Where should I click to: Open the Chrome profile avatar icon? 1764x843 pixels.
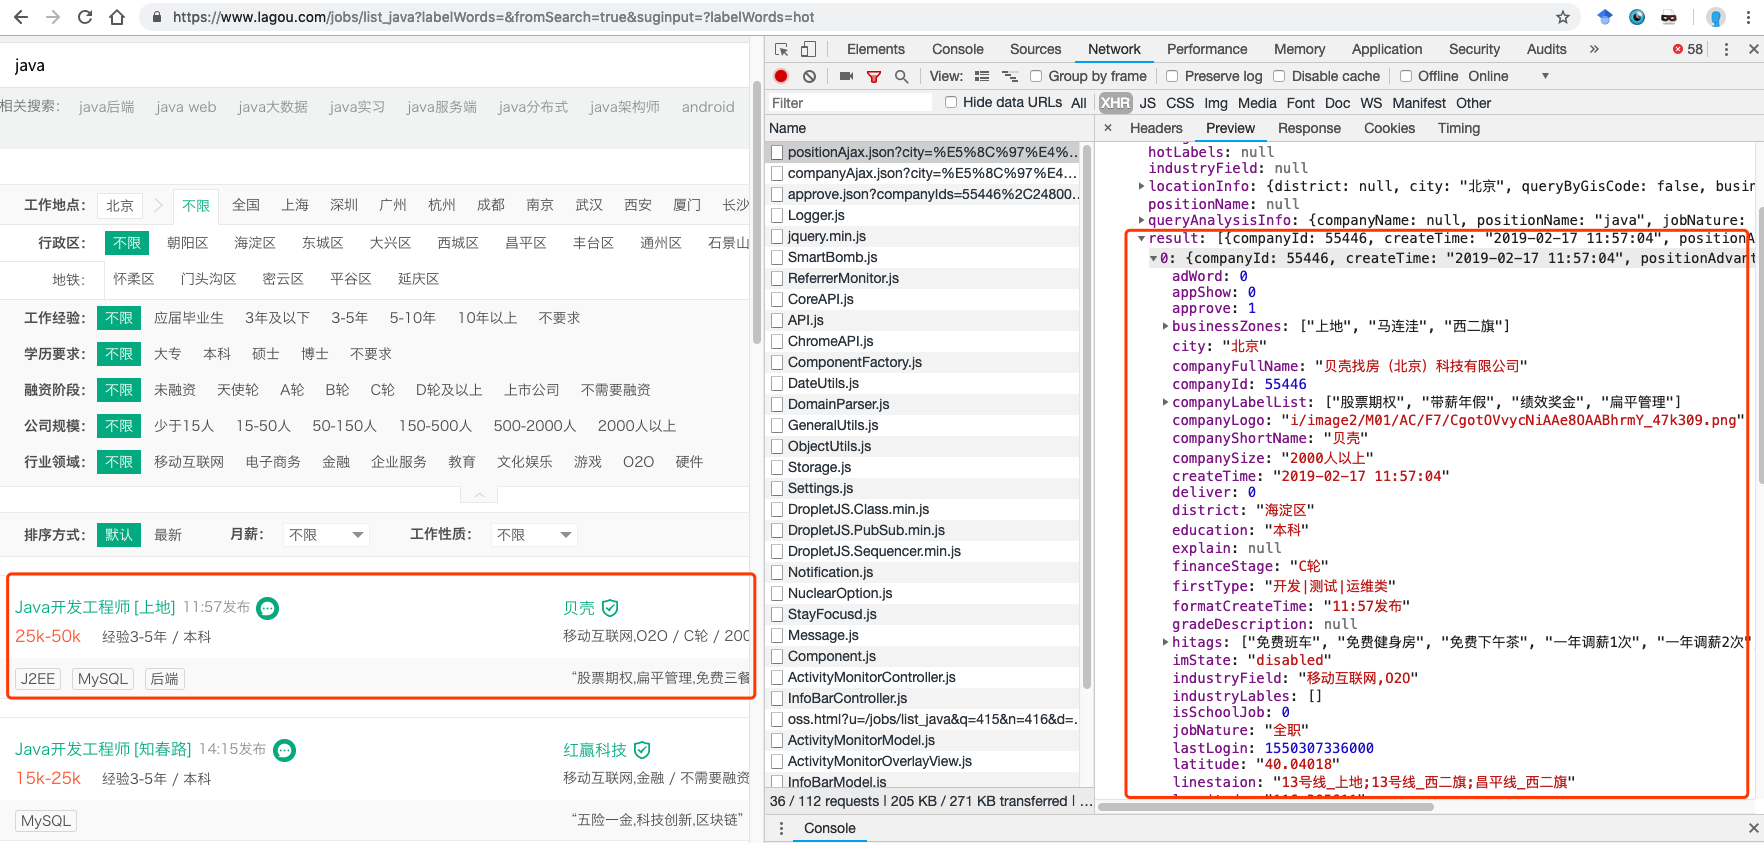pos(1716,17)
